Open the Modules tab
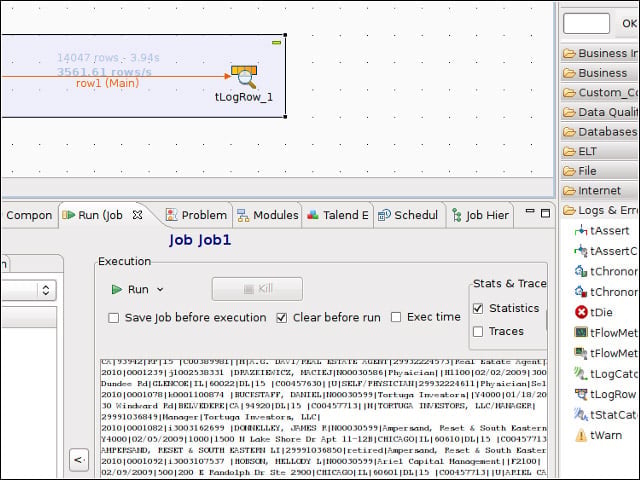Viewport: 640px width, 480px height. pyautogui.click(x=268, y=215)
